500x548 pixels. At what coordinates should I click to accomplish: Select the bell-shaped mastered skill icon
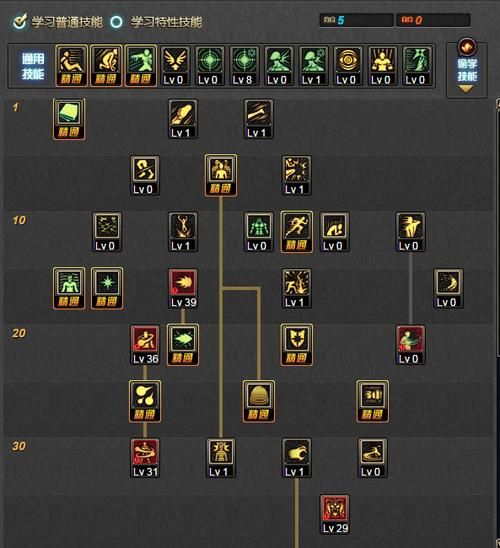pos(259,401)
